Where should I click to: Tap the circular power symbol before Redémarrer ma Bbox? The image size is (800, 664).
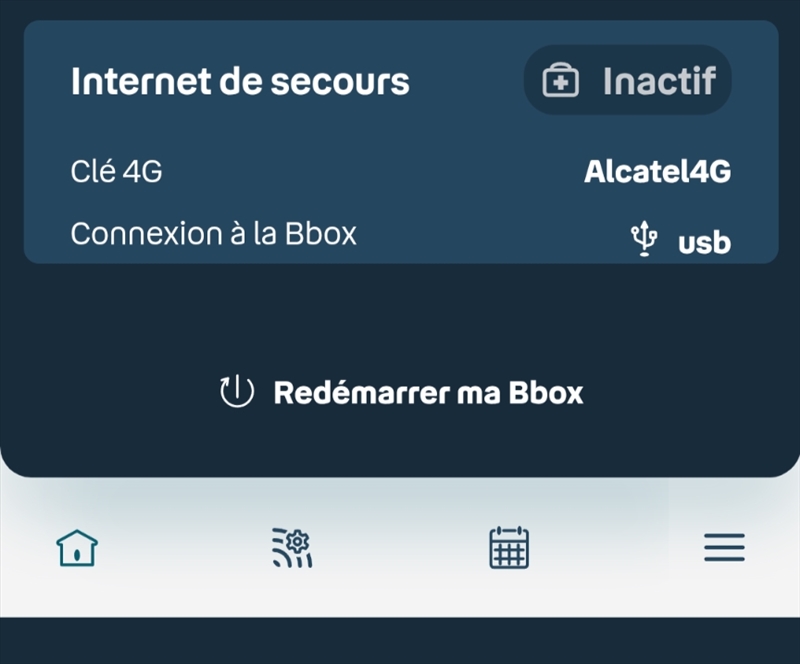tap(235, 392)
